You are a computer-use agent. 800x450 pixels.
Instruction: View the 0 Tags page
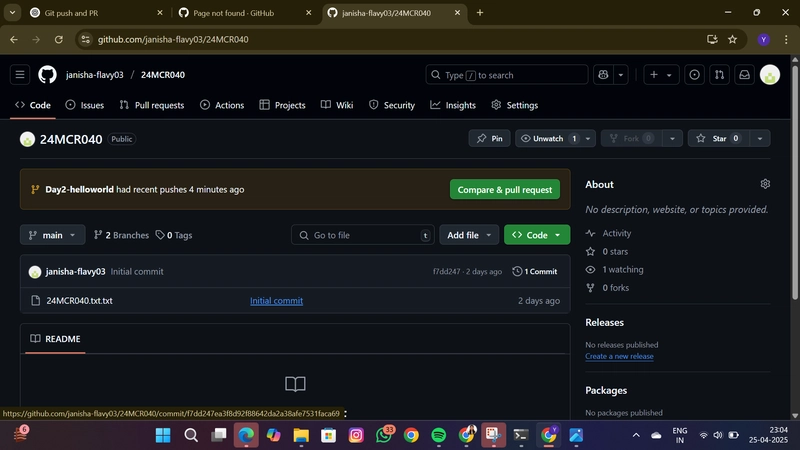[174, 235]
